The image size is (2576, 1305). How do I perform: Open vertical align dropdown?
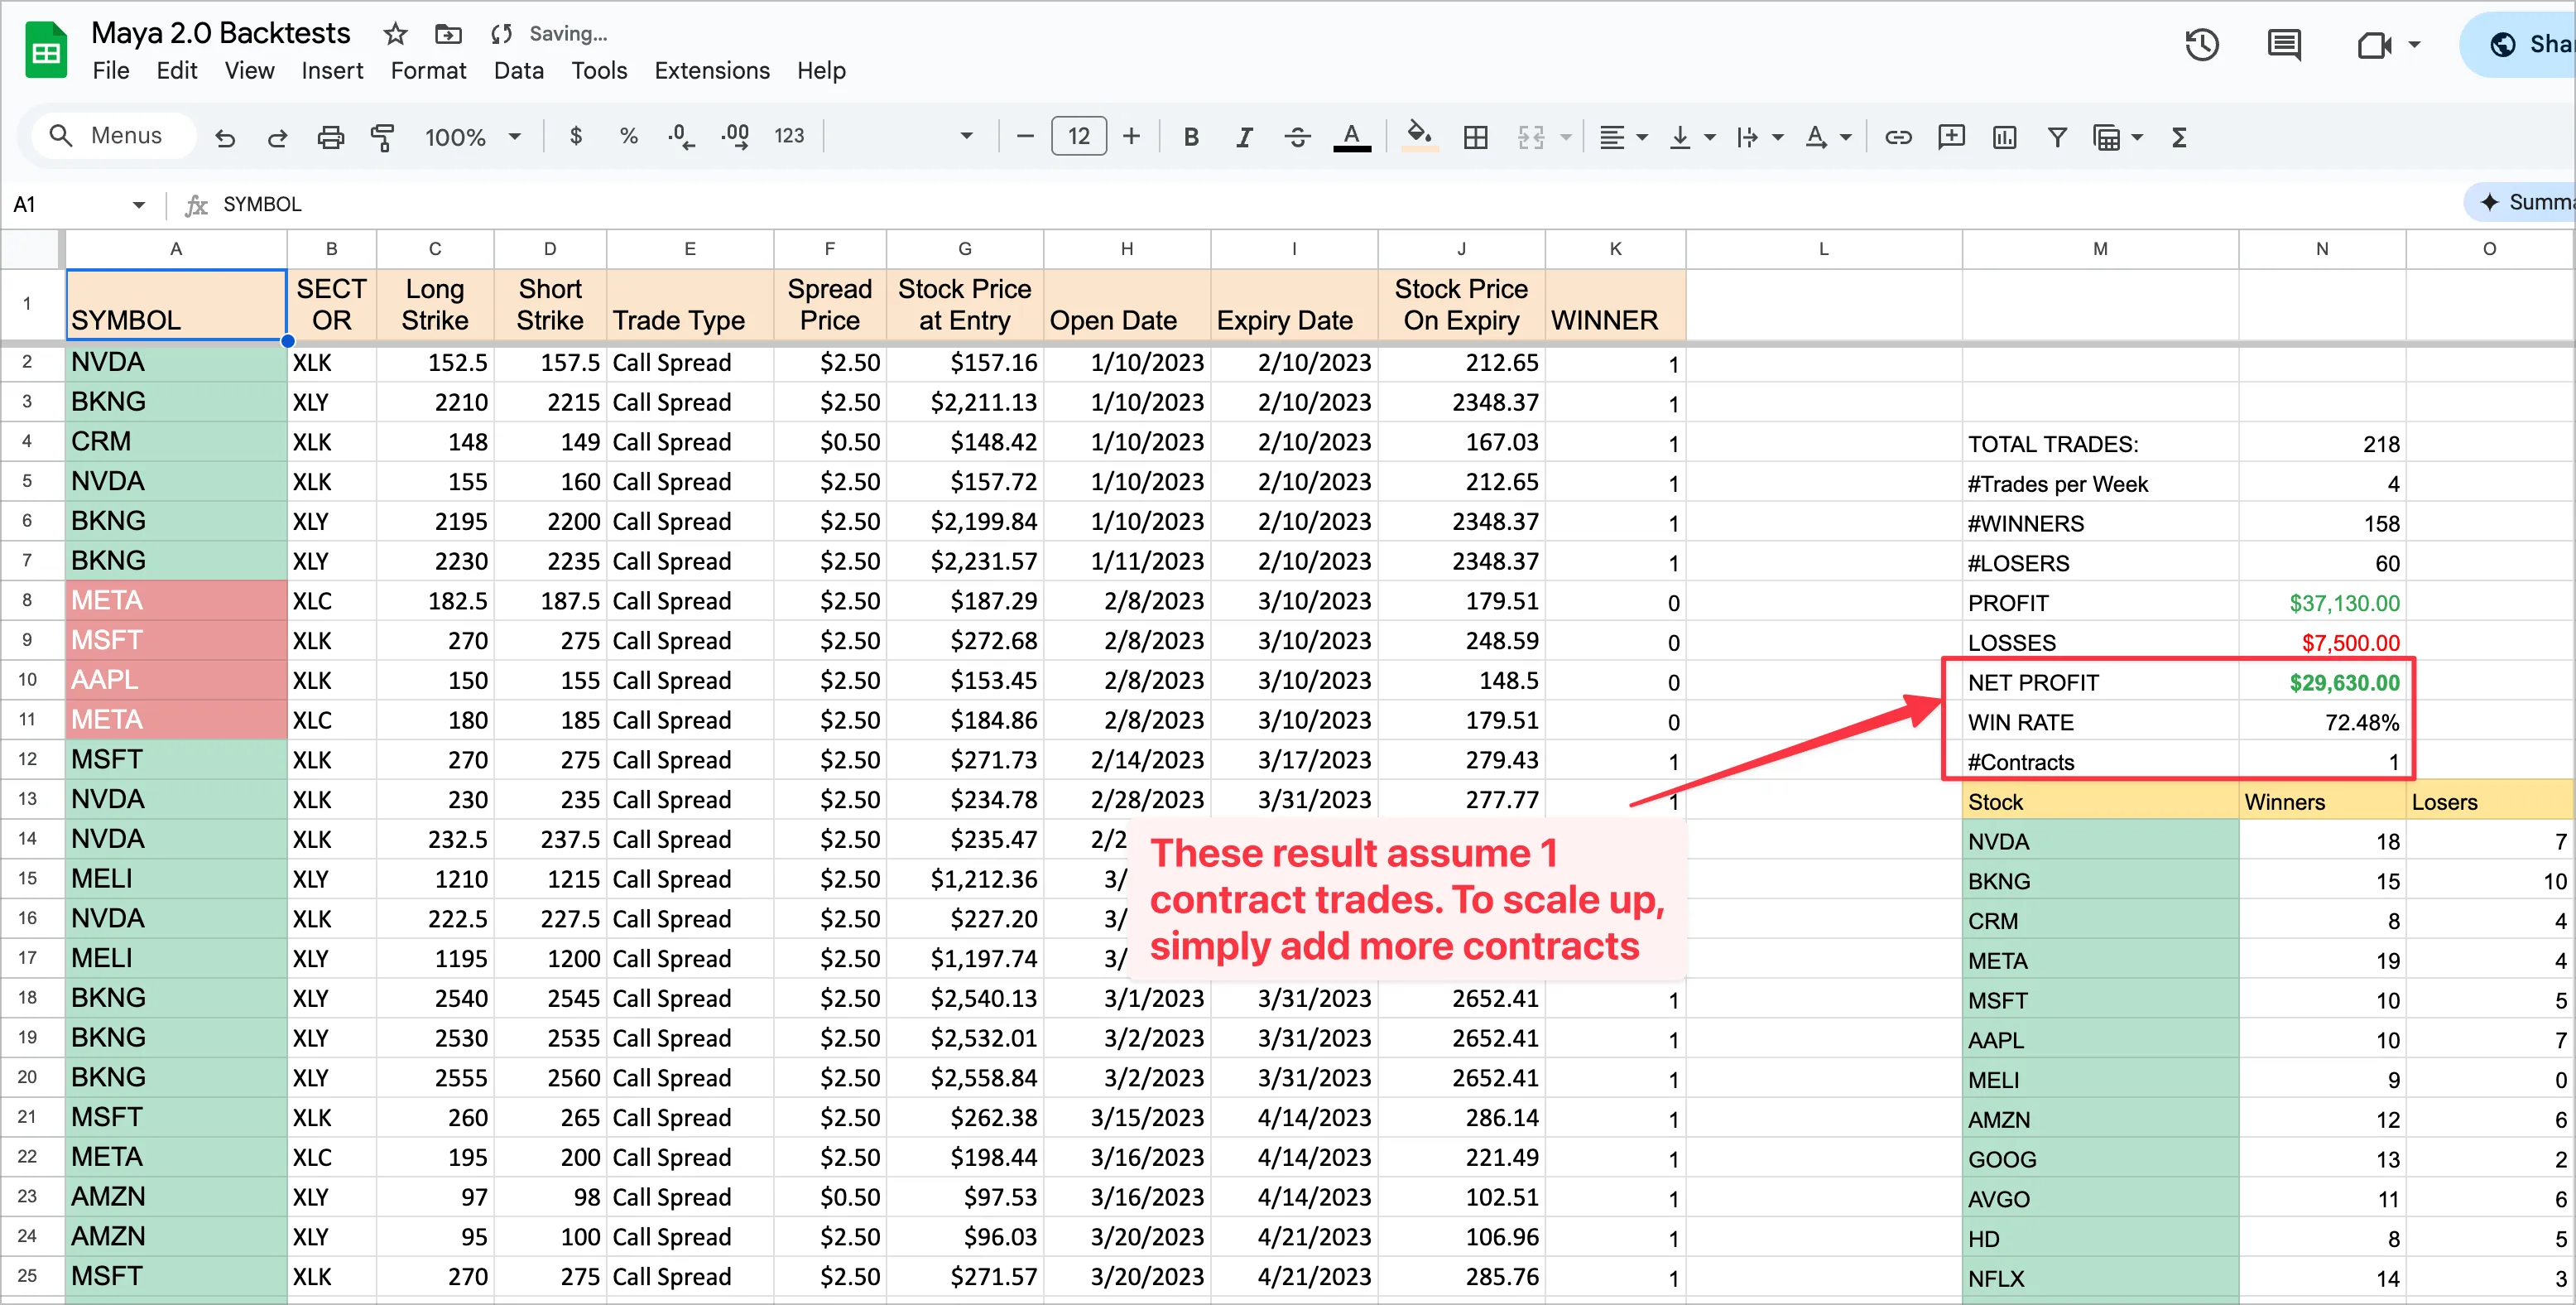point(1692,137)
